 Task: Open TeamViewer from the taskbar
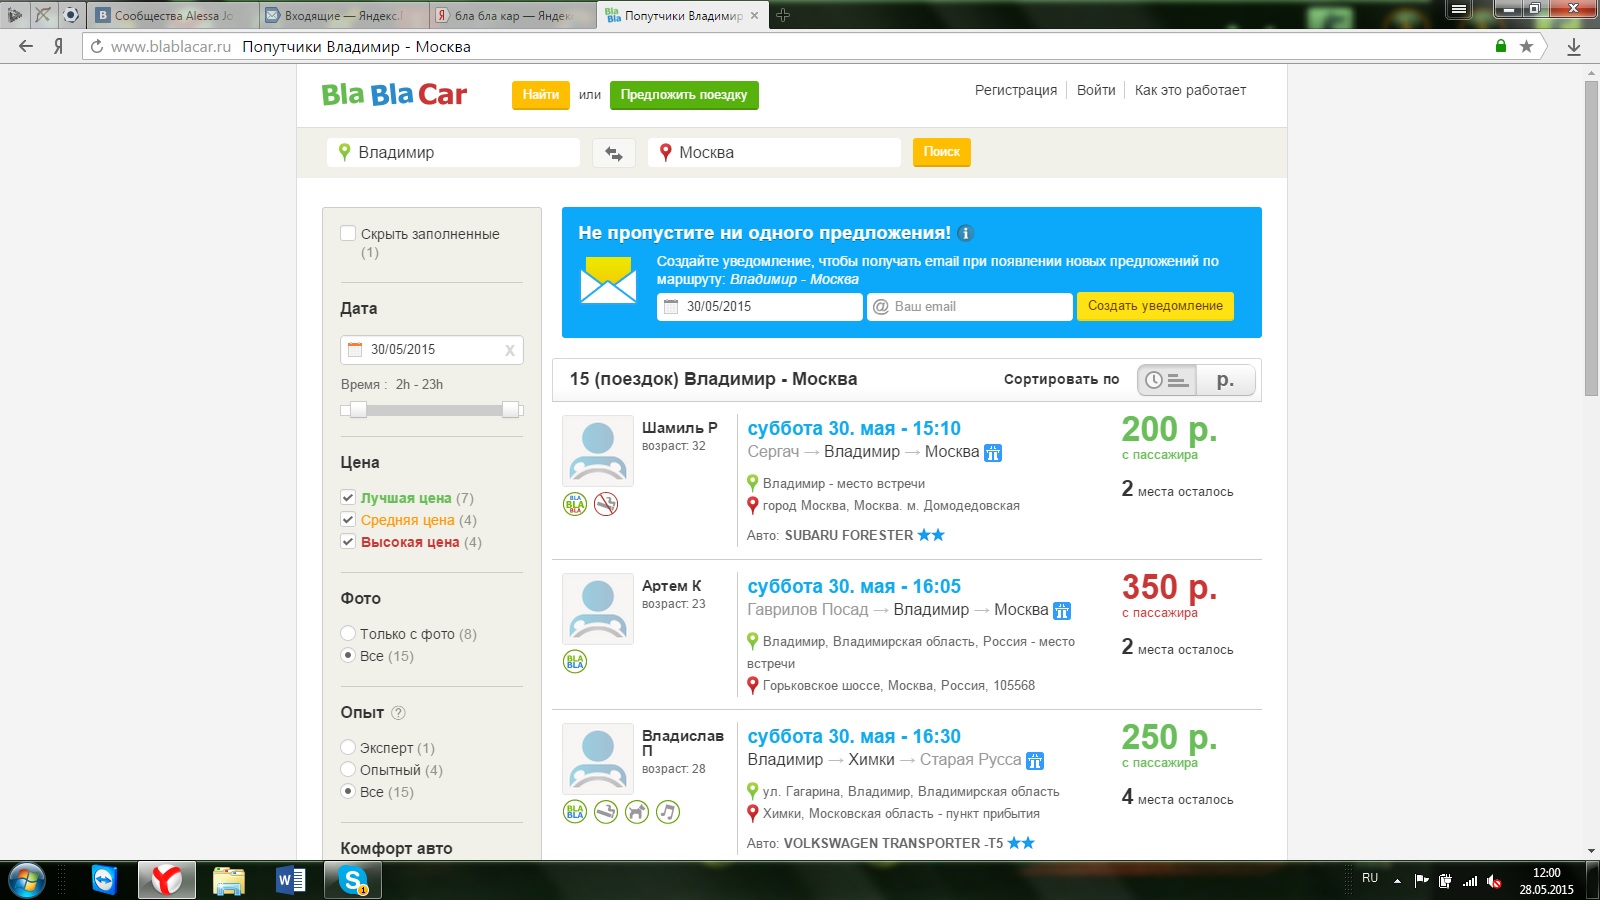tap(104, 880)
